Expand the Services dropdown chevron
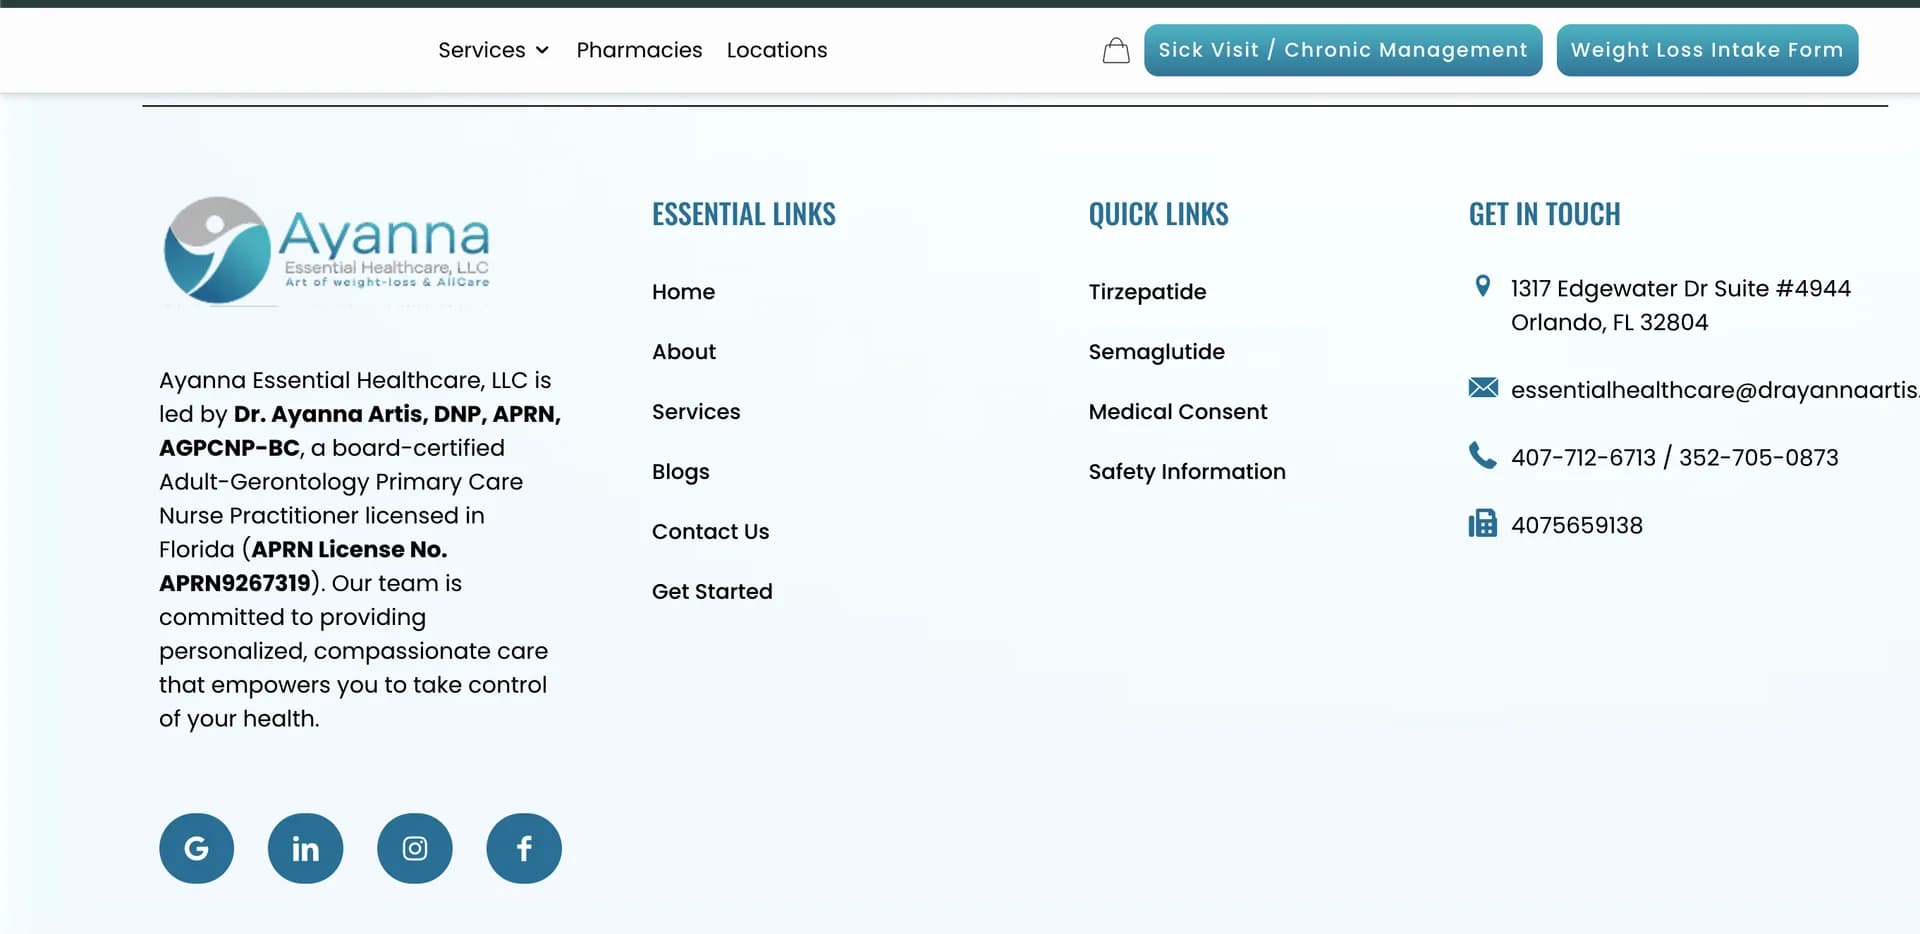Screen dimensions: 1920x934 543,50
